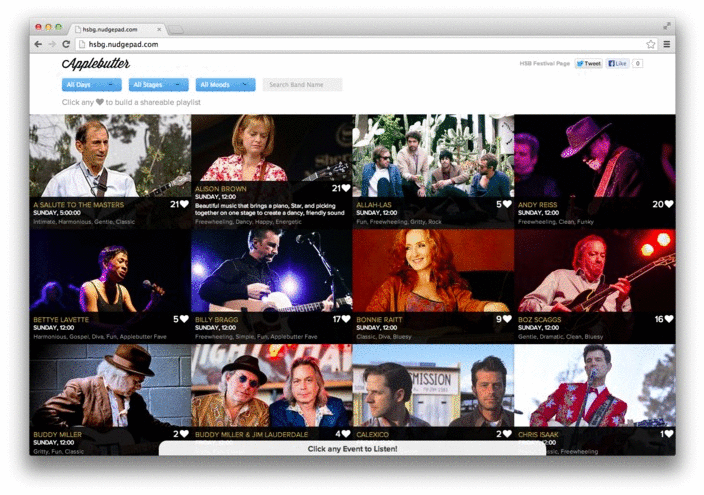Bookmark page with the star icon
This screenshot has width=704, height=495.
tap(650, 44)
